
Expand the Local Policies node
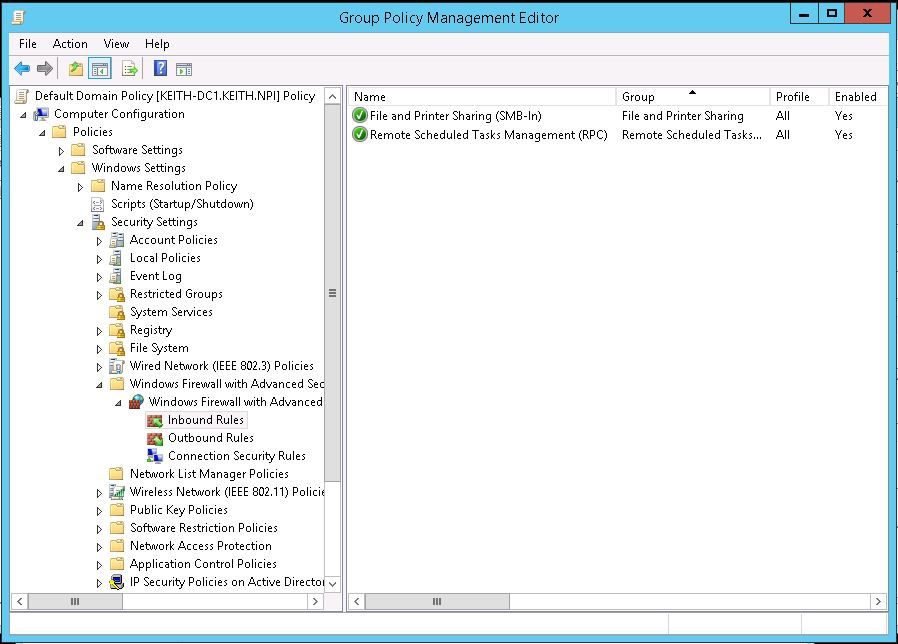pos(99,259)
